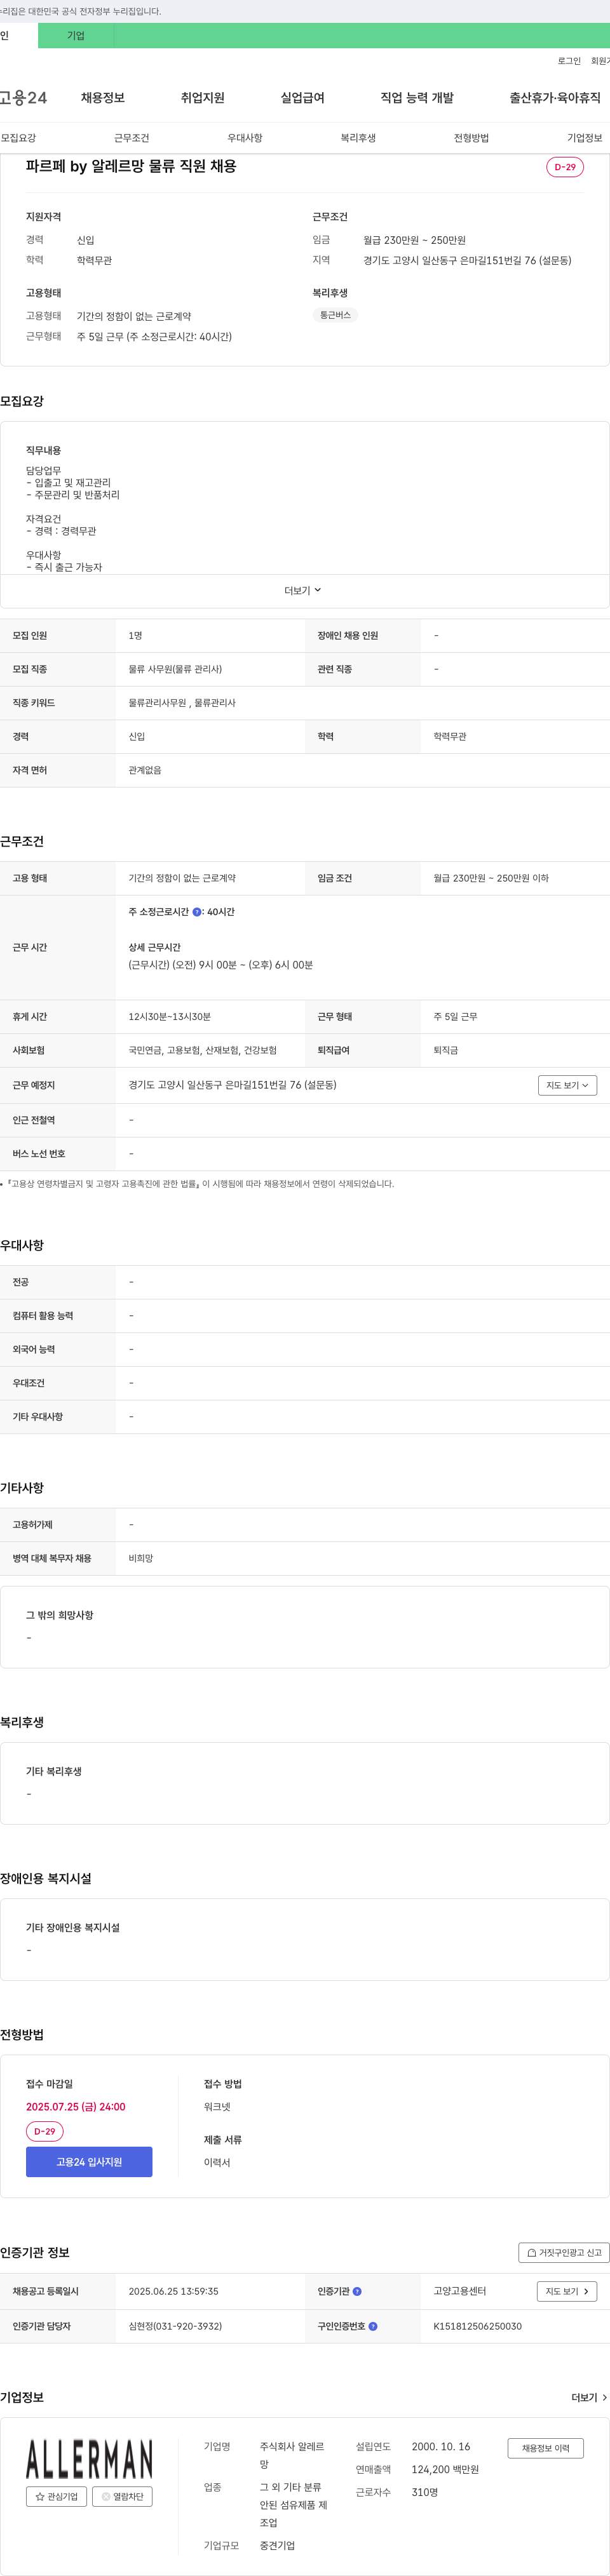Open 기업정보 더보기 link
The width and height of the screenshot is (610, 2576).
[x=589, y=2397]
